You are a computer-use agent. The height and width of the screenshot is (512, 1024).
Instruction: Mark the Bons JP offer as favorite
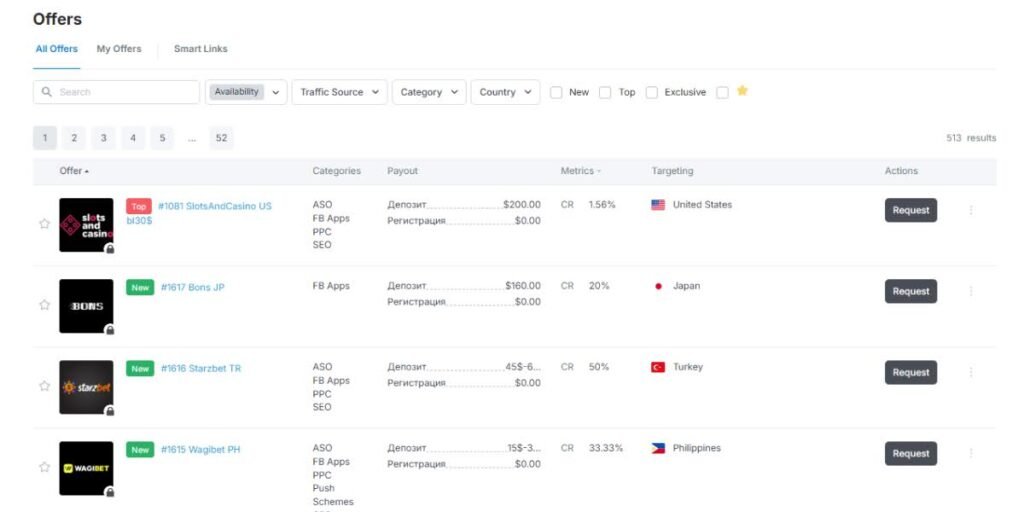44,305
